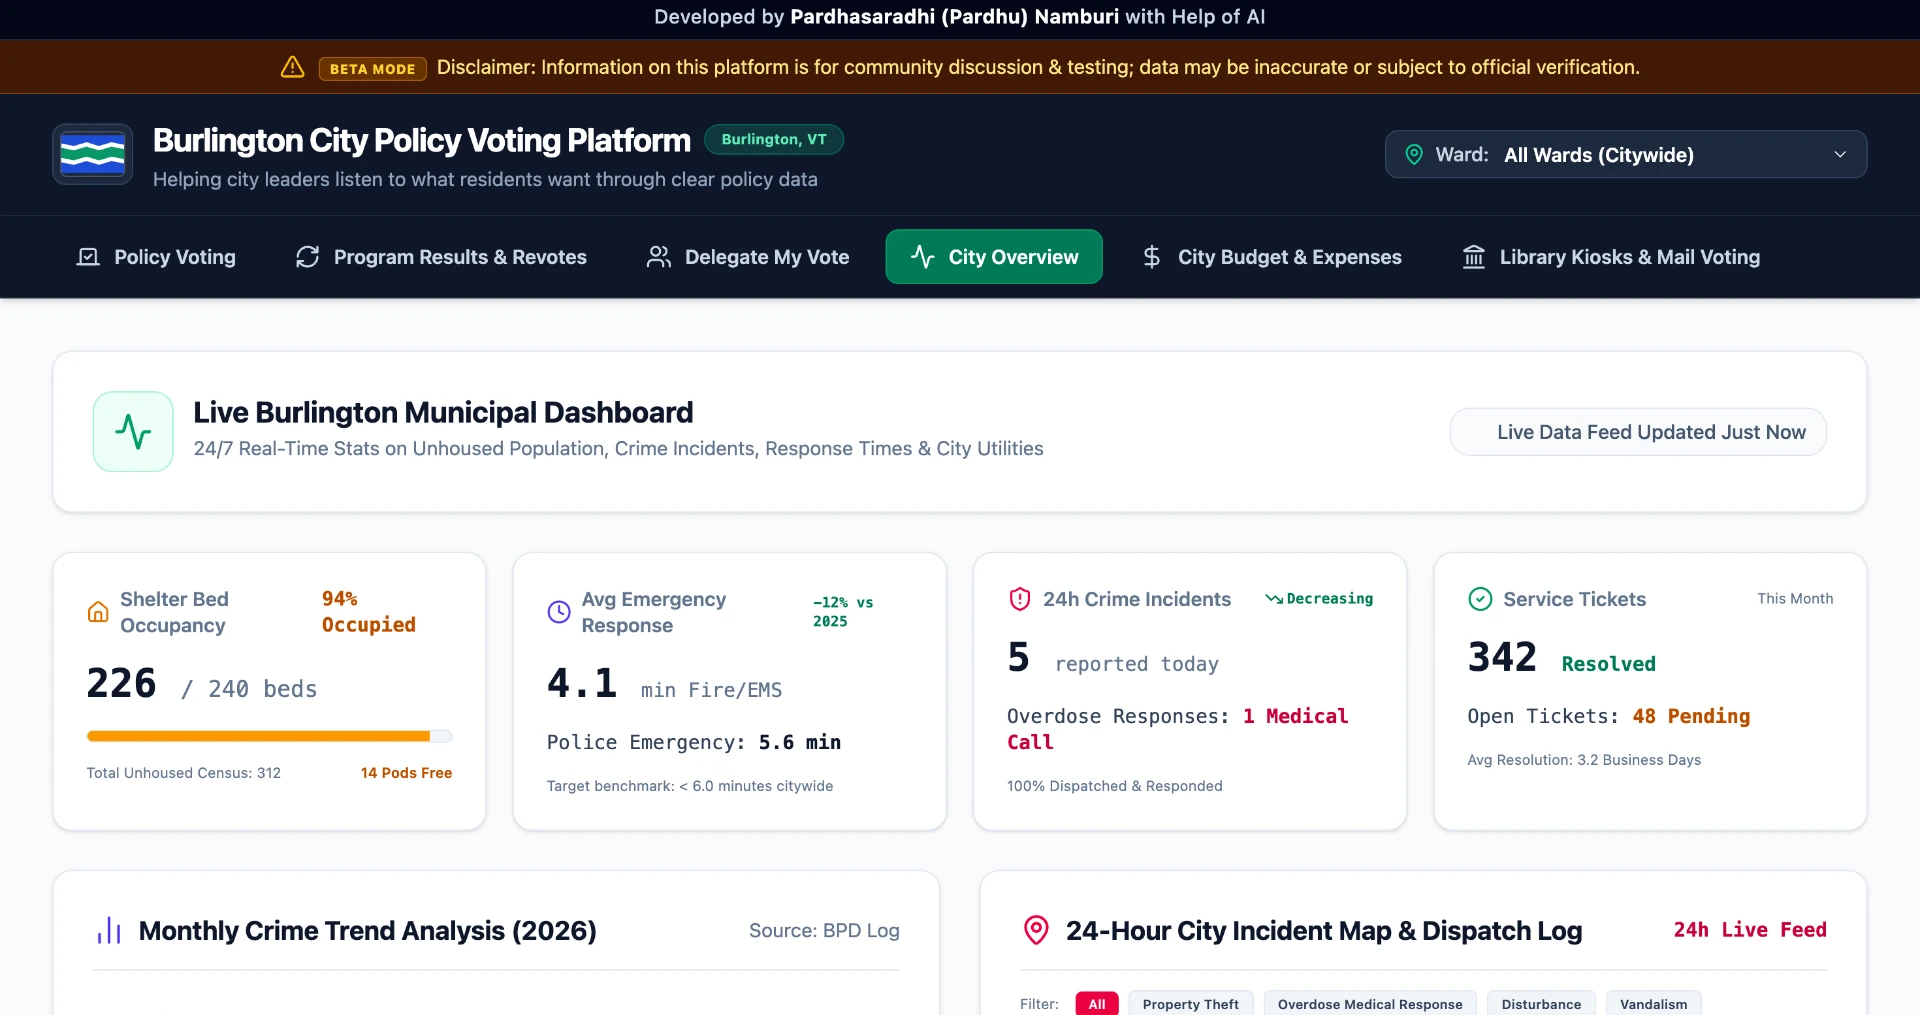Click the Program Results refresh arrows icon

tap(308, 257)
